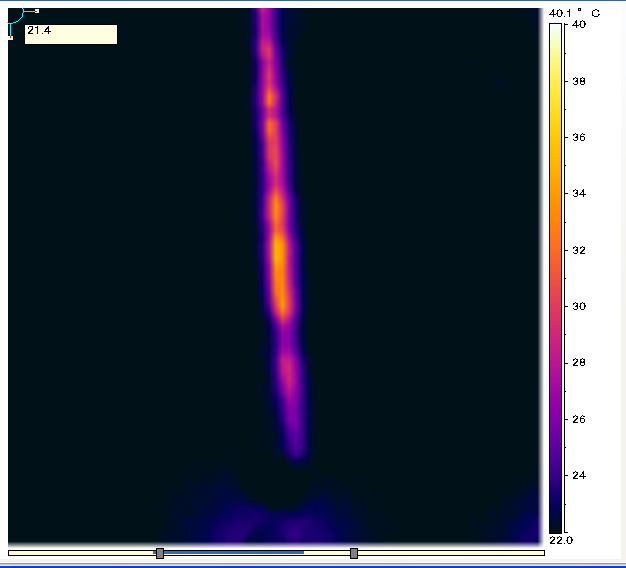Click the top handle of the measurement marker

pyautogui.click(x=37, y=11)
